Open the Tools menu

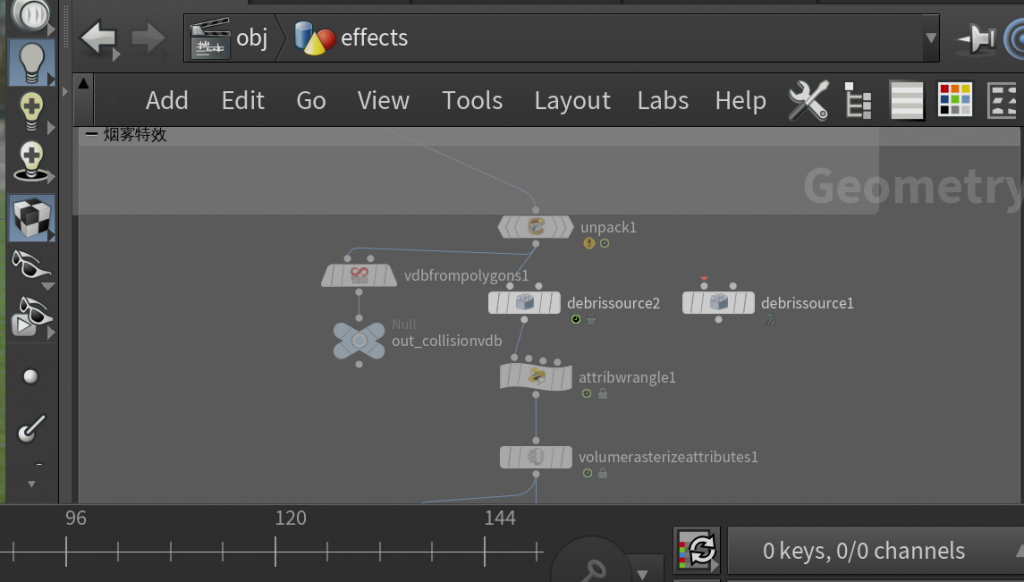coord(472,101)
